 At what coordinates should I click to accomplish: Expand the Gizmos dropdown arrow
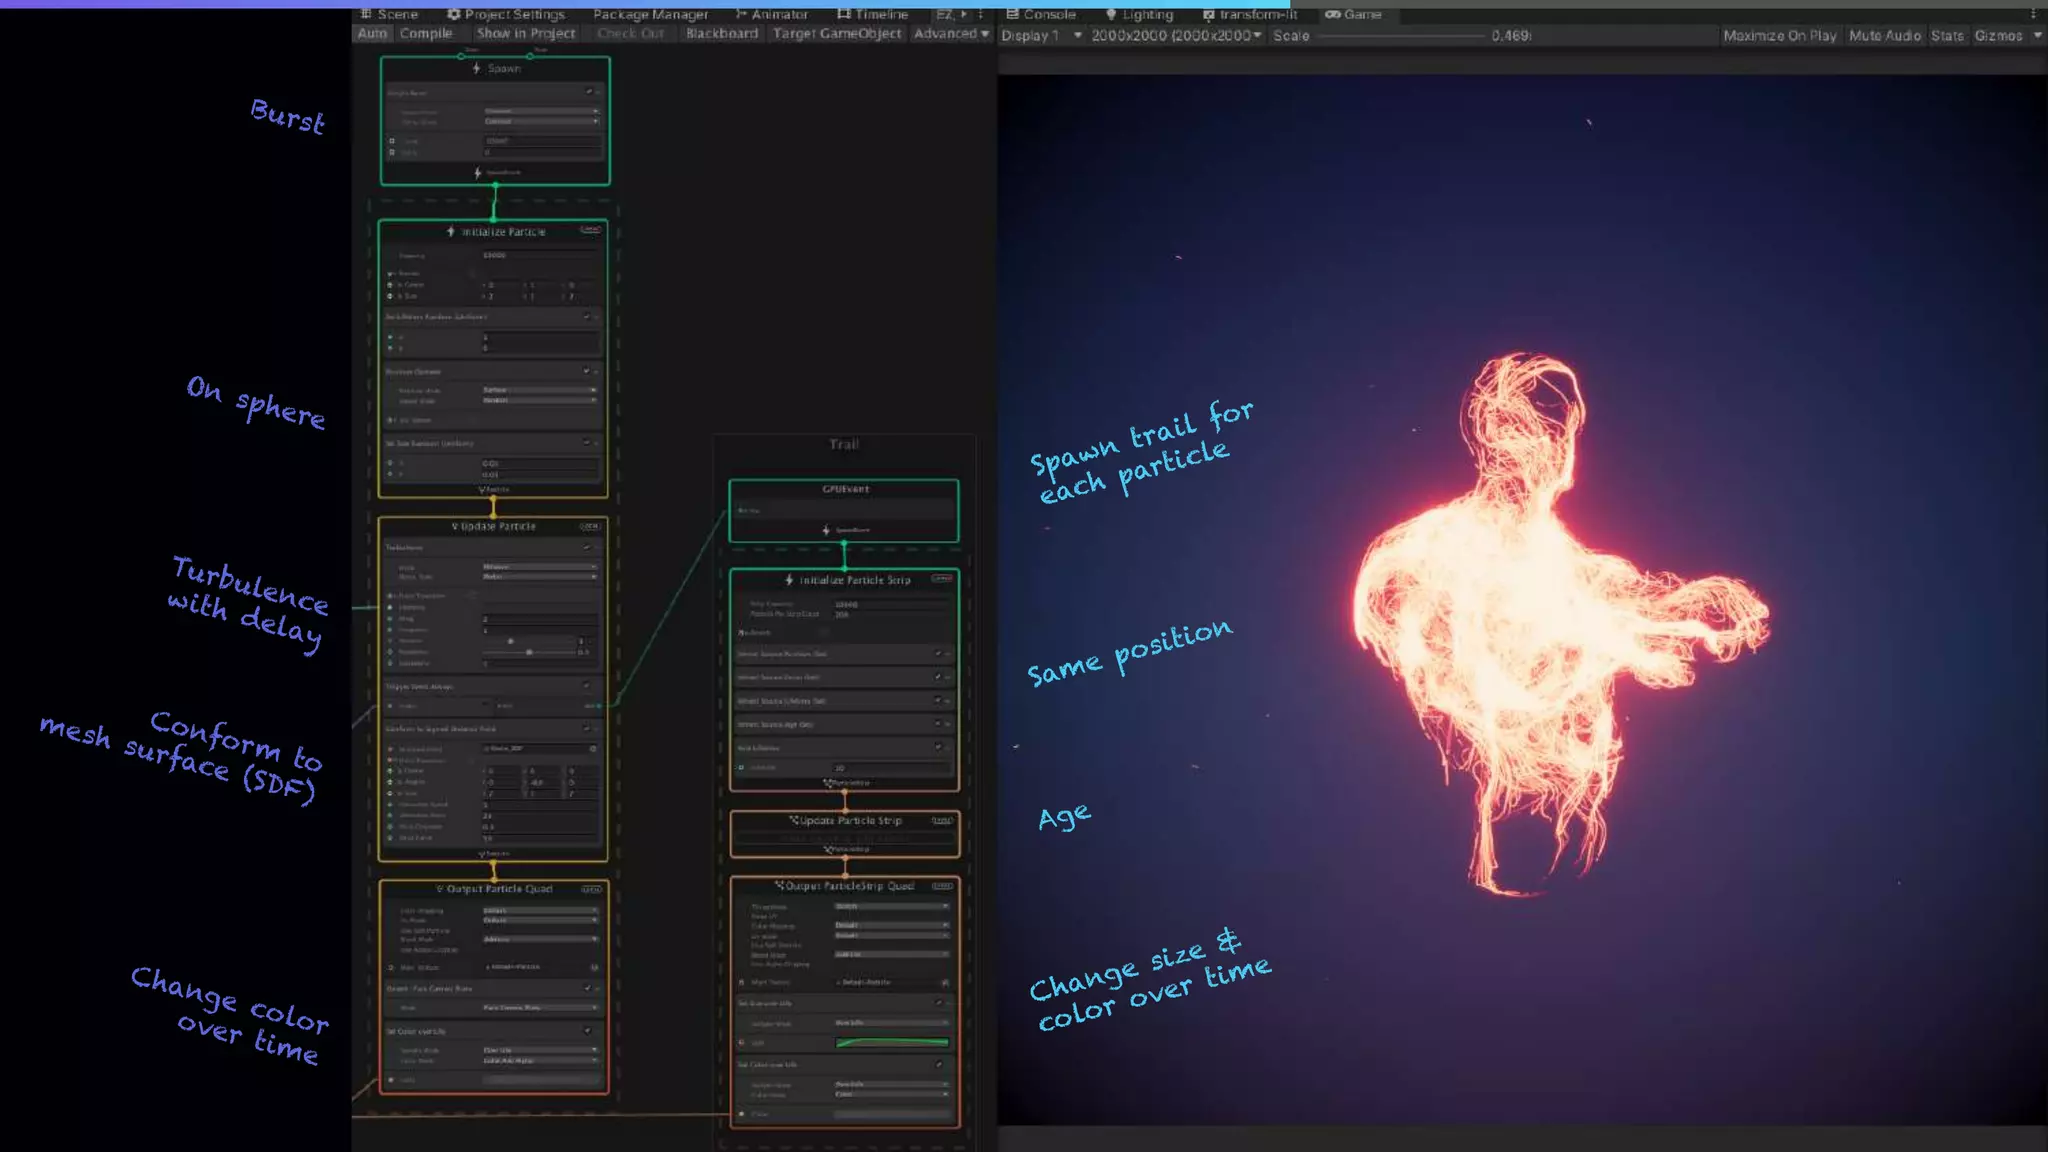[2037, 35]
